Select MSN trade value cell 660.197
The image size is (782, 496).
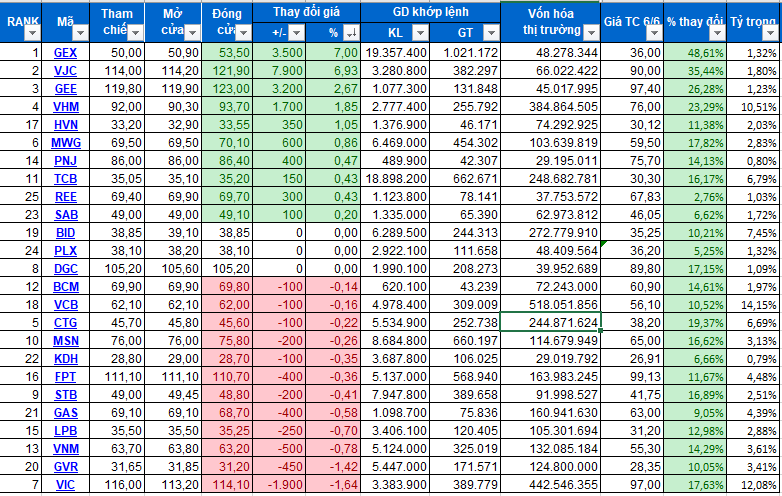[x=464, y=341]
